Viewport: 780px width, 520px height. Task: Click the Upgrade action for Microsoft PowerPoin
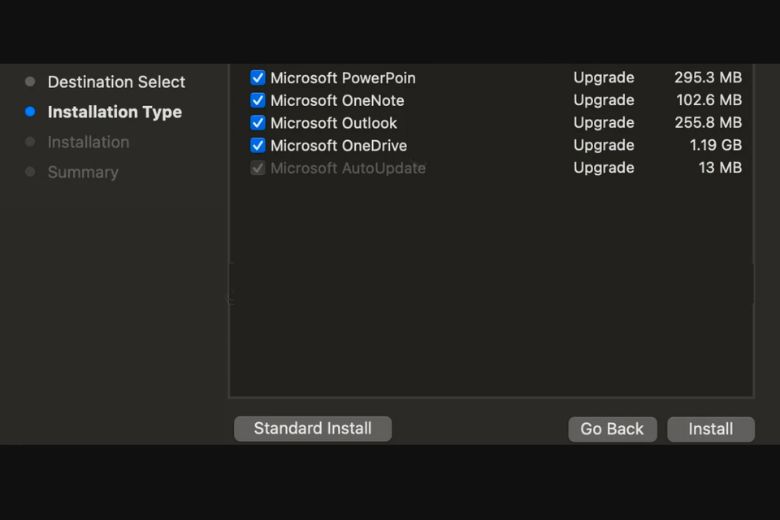pos(604,78)
